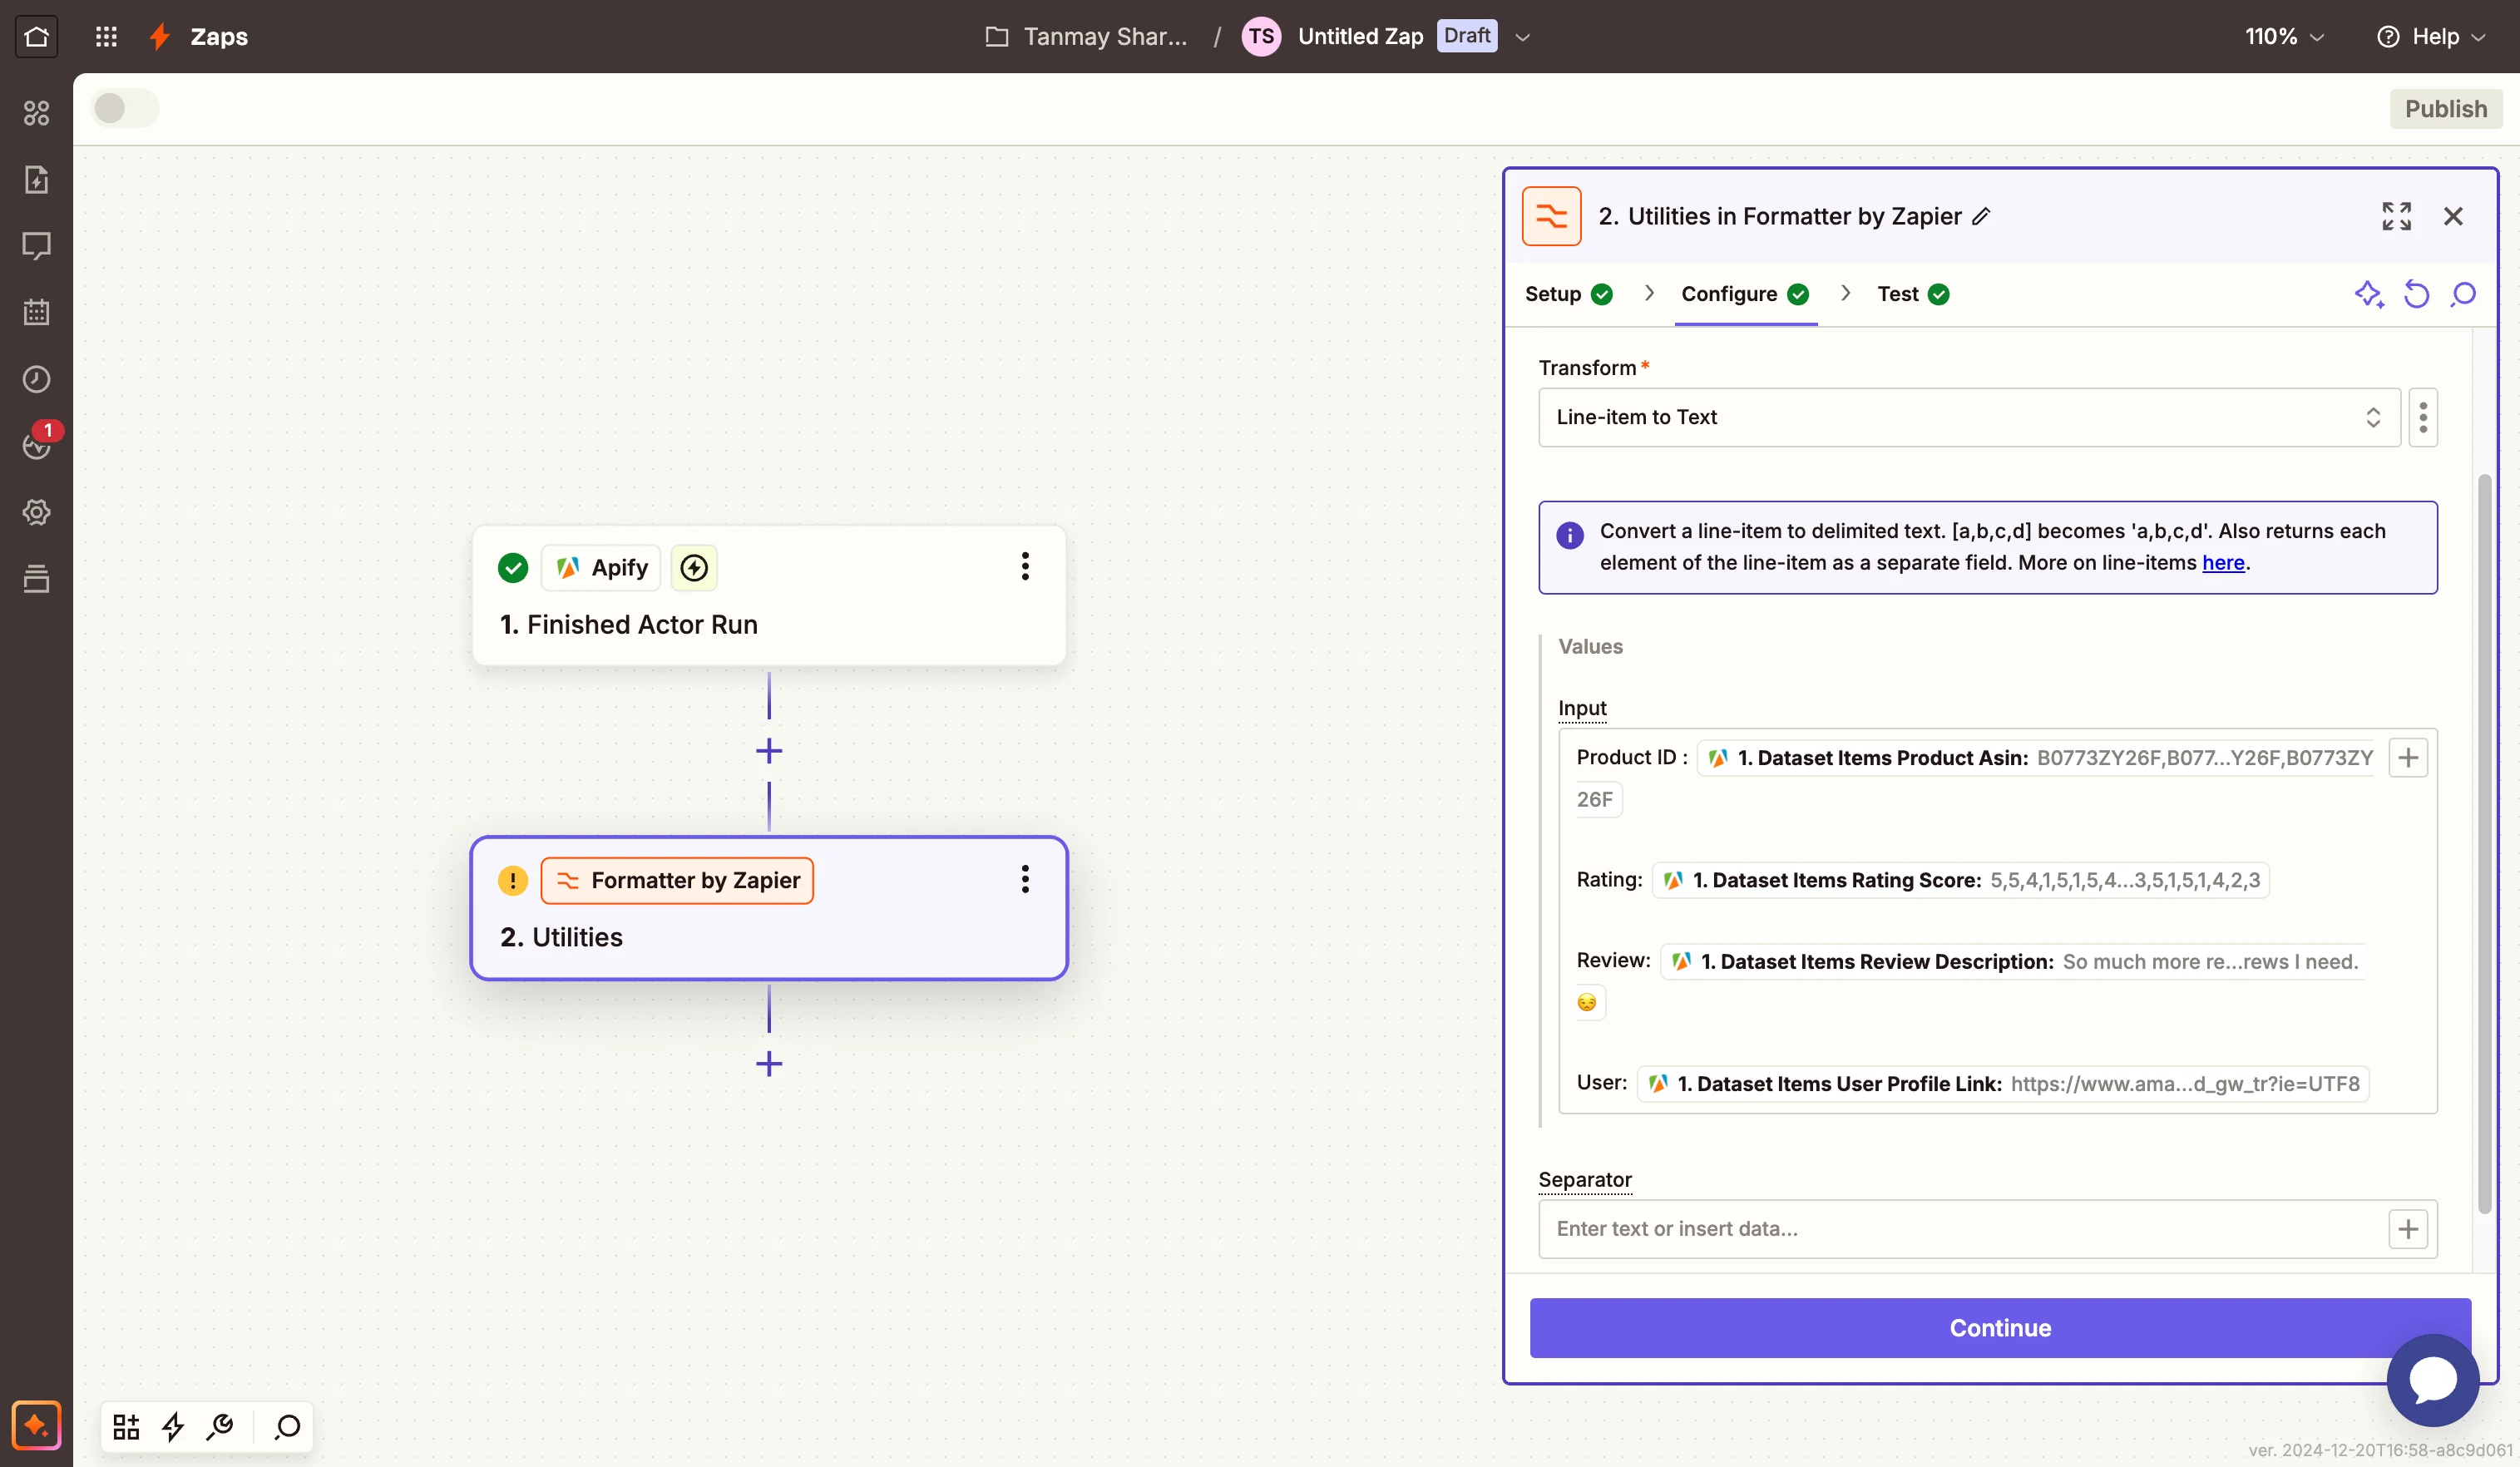The width and height of the screenshot is (2520, 1467).
Task: Open the apps grid menu
Action: [106, 36]
